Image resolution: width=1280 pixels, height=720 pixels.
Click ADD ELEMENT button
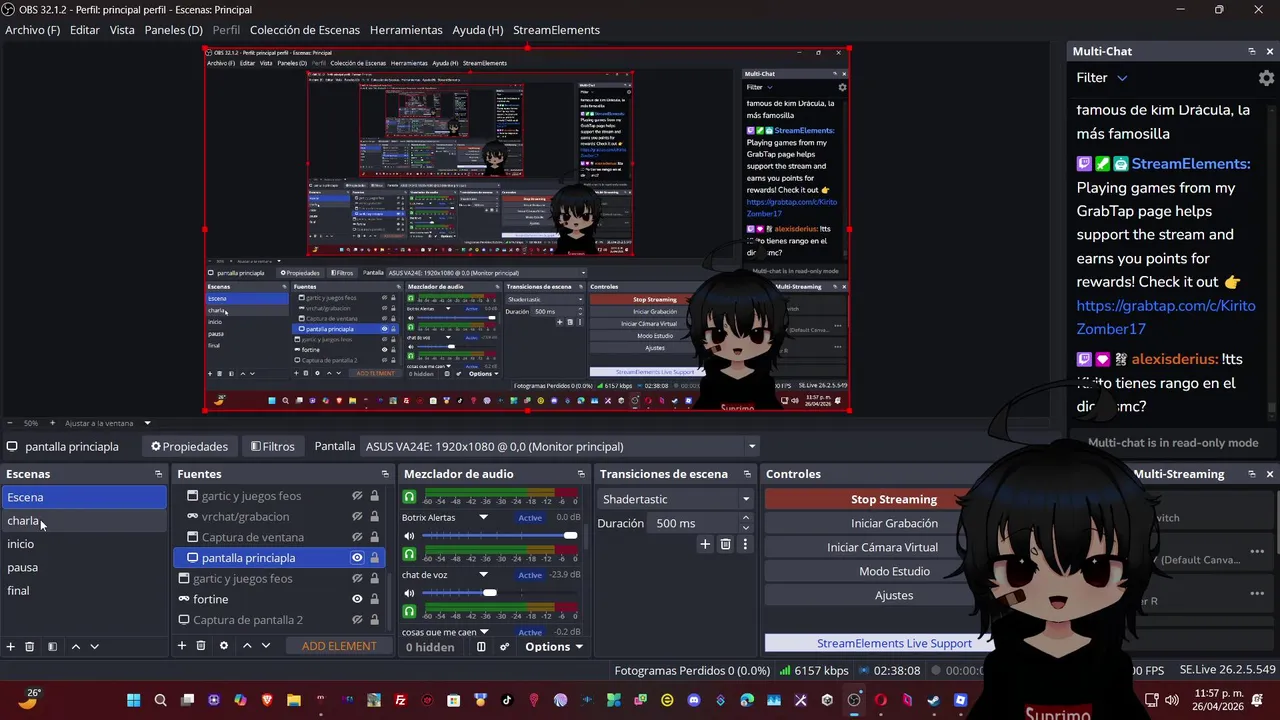[339, 646]
